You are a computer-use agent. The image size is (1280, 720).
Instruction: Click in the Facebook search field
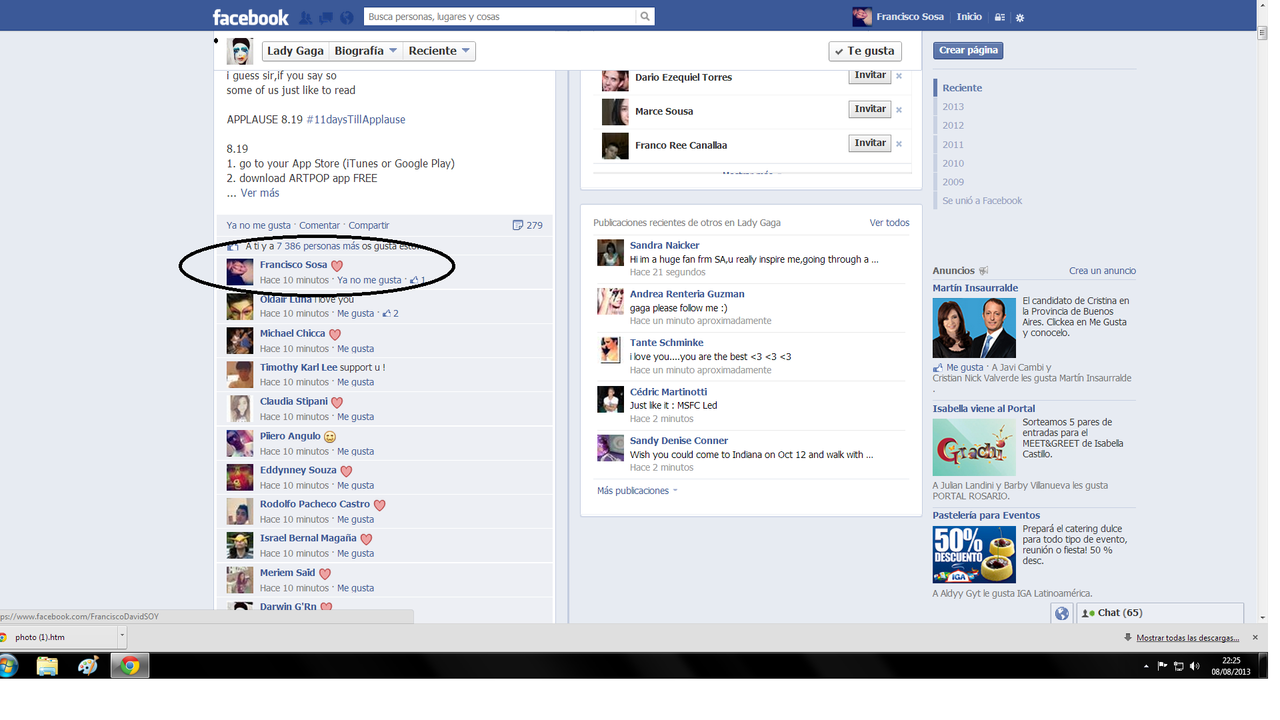(500, 17)
